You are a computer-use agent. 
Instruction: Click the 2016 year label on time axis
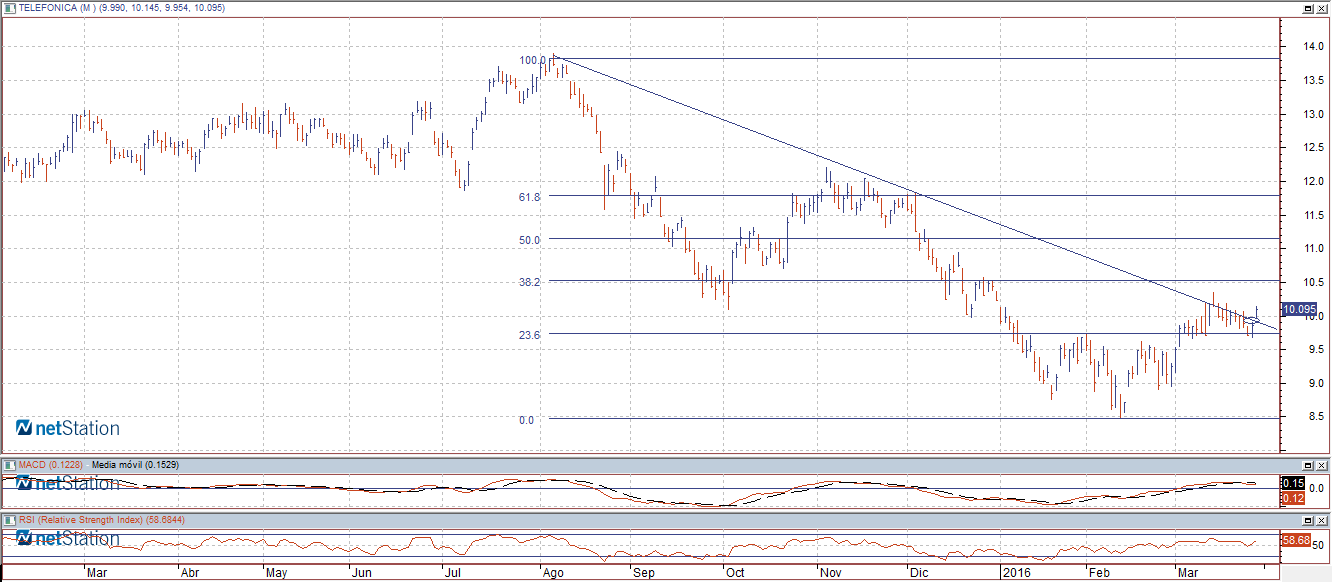(1015, 574)
